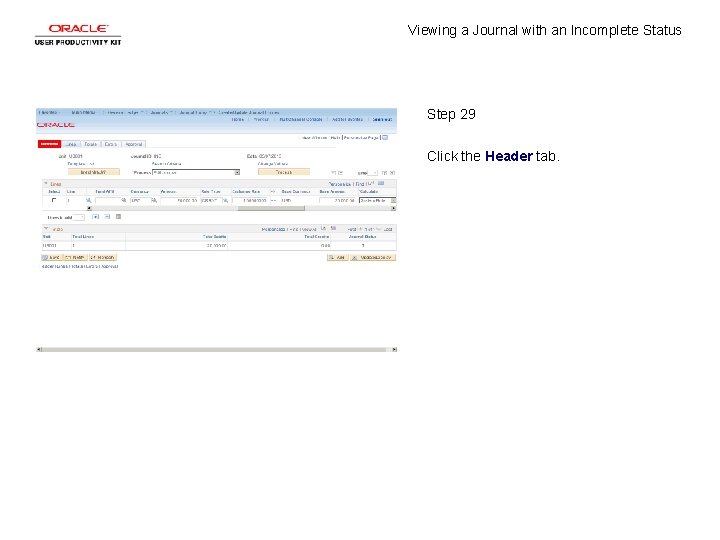The image size is (720, 540).
Task: Collapse the Lines section triangle
Action: 46,184
